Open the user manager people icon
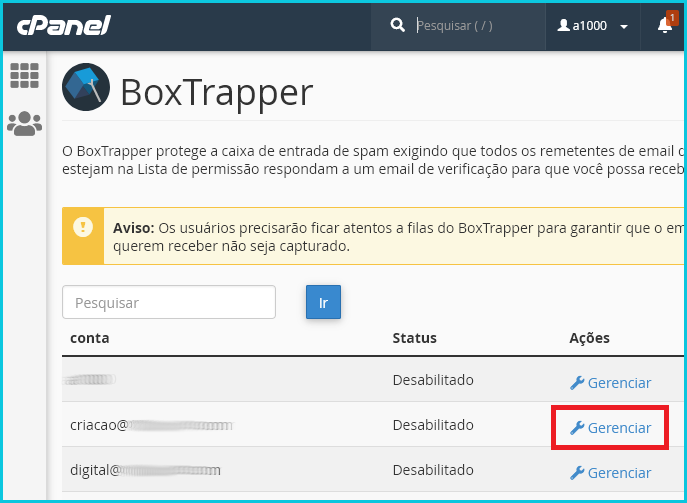This screenshot has height=503, width=687. coord(25,124)
